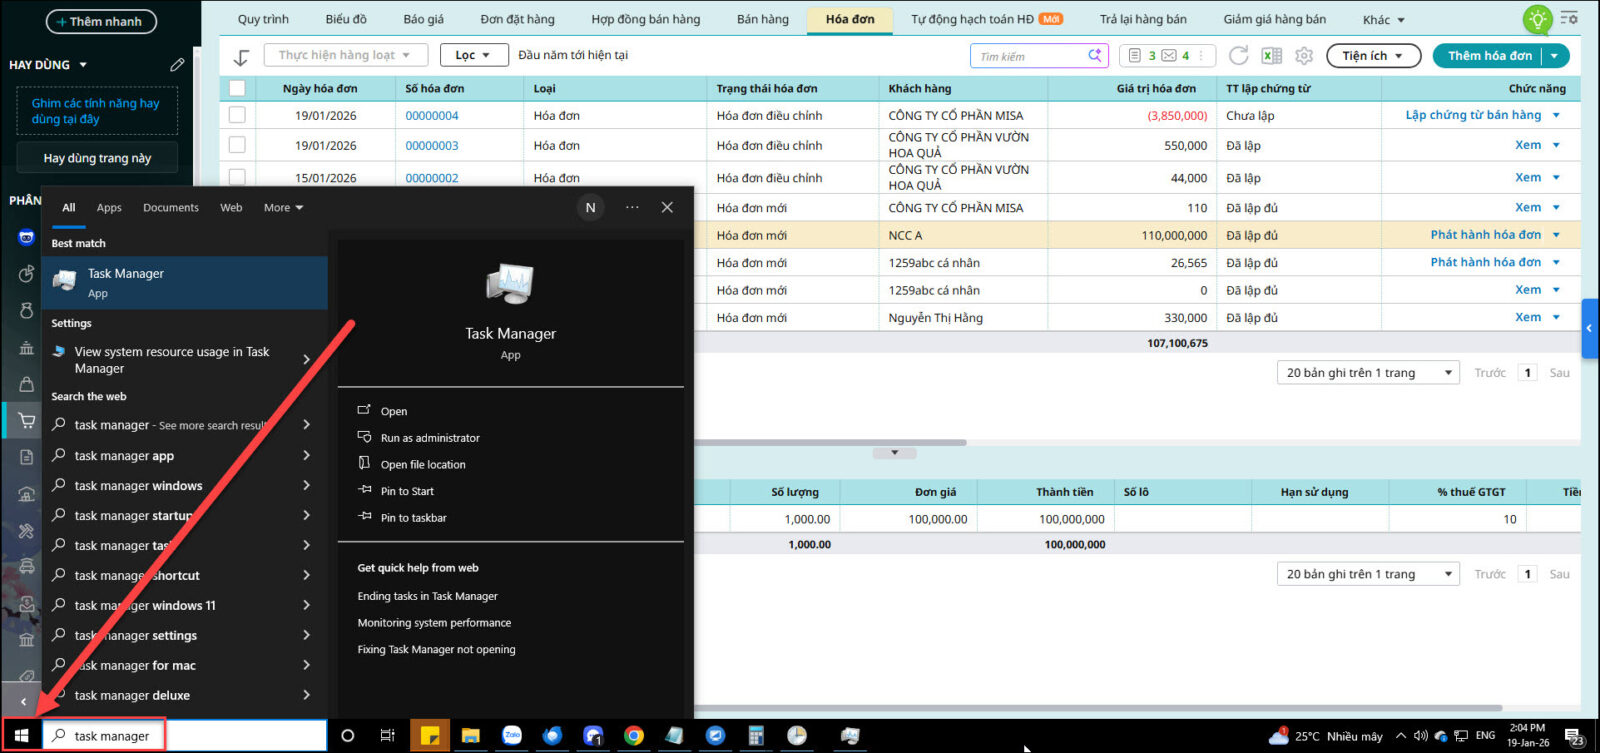This screenshot has height=753, width=1600.
Task: Open Google Chrome from the taskbar
Action: 634,736
